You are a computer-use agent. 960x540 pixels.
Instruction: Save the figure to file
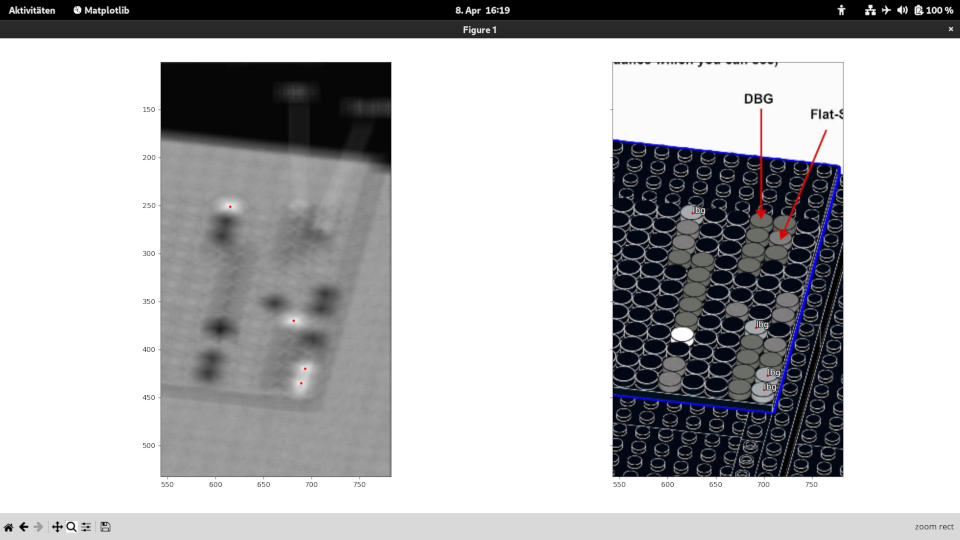[x=105, y=527]
